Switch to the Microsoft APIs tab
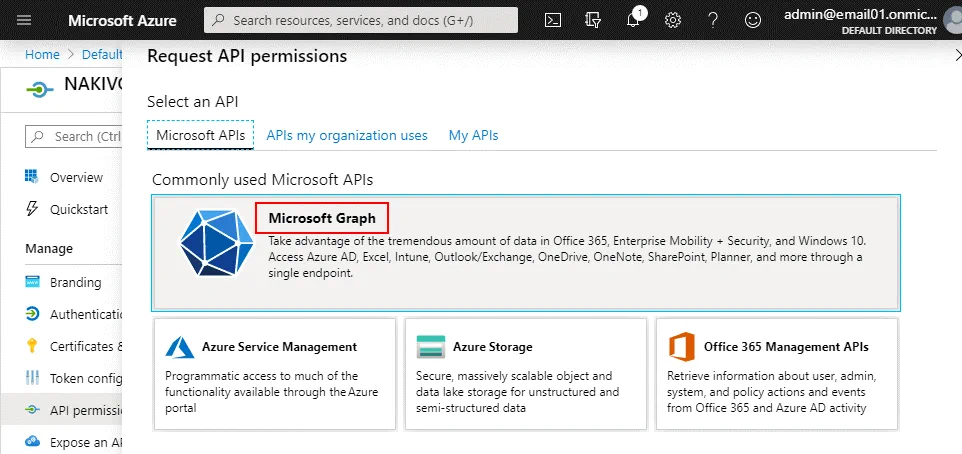962x454 pixels. 201,135
